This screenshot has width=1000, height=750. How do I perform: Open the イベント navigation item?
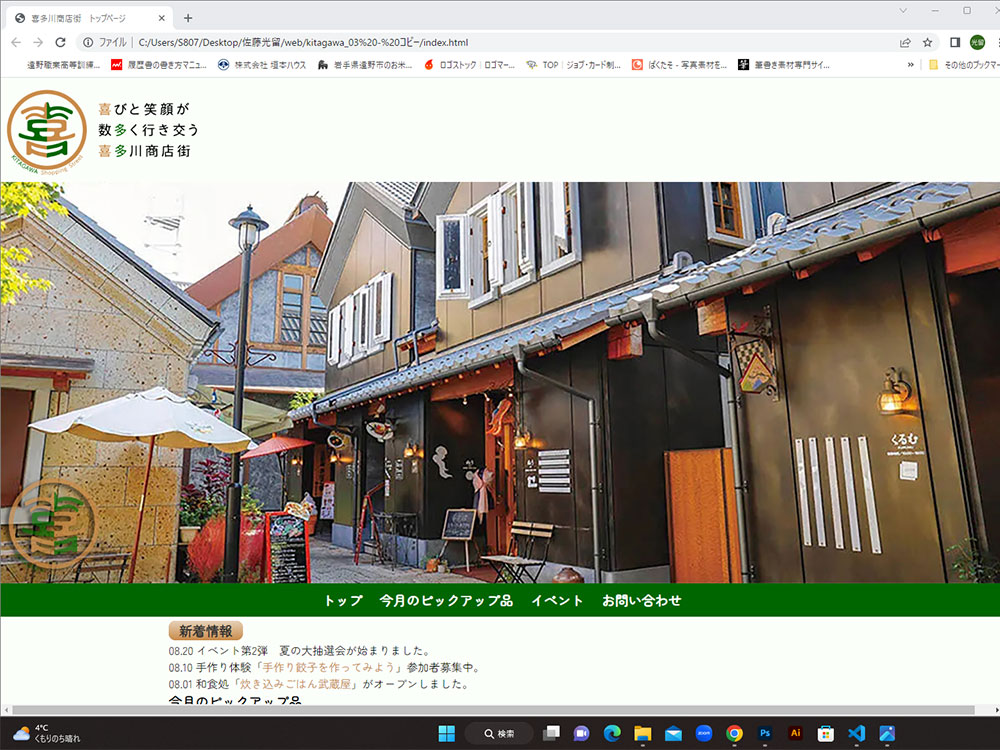[557, 601]
